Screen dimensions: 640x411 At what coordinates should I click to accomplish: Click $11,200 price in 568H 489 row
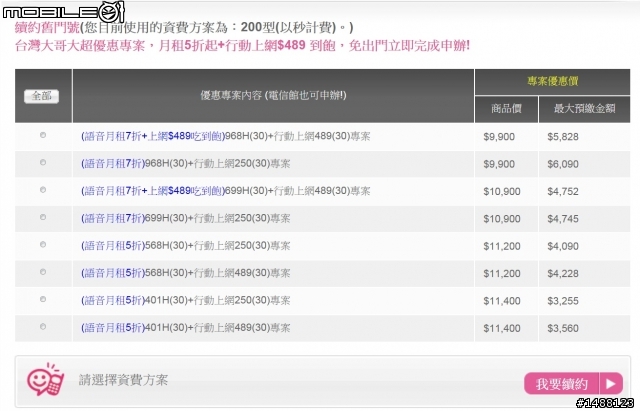point(502,273)
